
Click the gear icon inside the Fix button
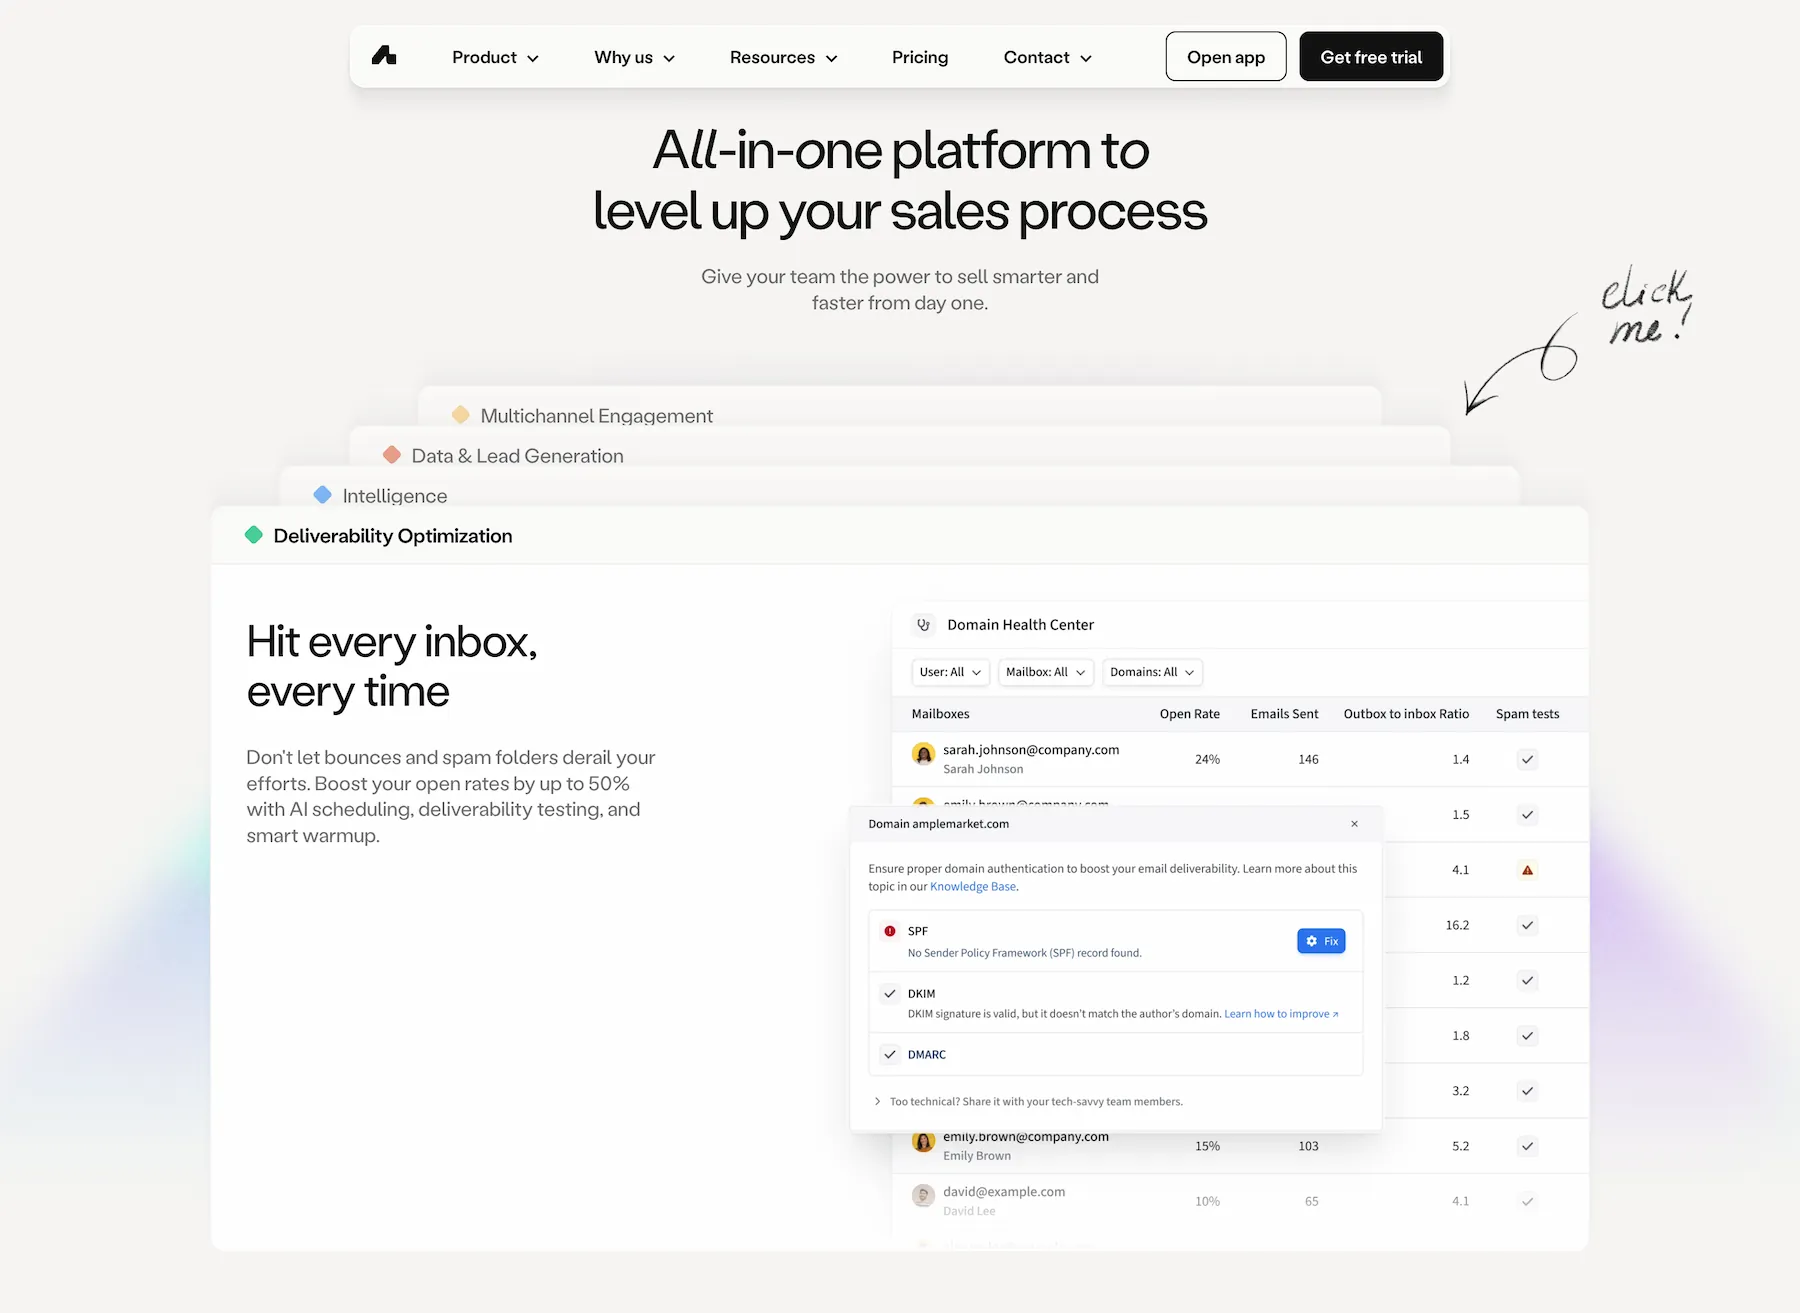[1310, 940]
